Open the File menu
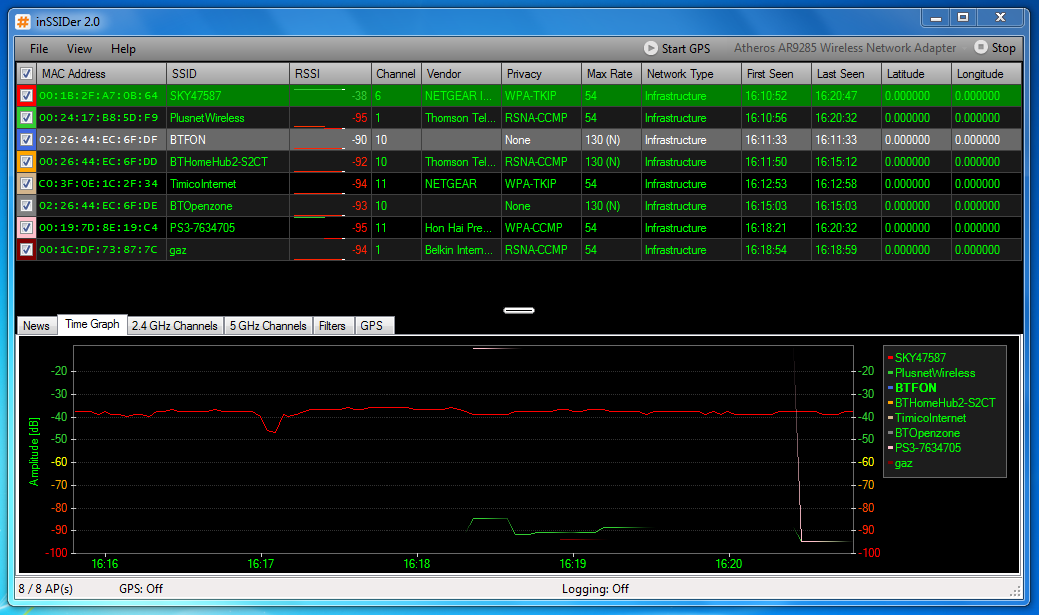 coord(39,48)
